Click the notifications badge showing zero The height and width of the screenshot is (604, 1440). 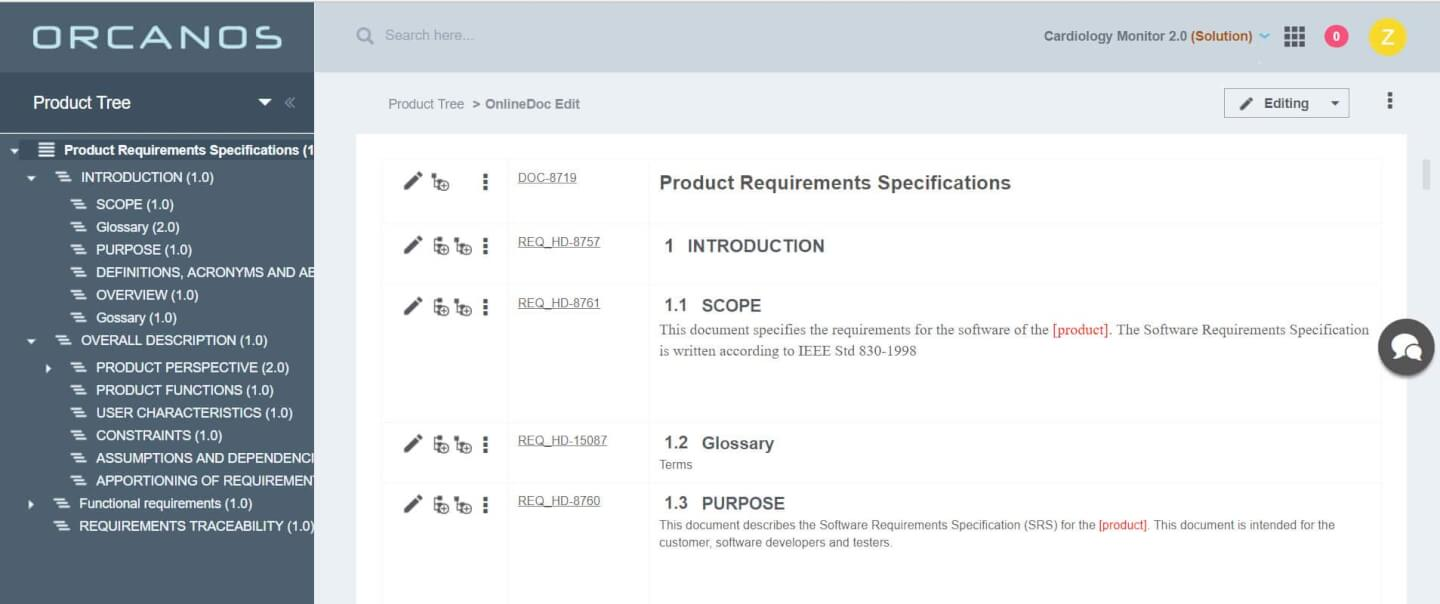(x=1335, y=36)
